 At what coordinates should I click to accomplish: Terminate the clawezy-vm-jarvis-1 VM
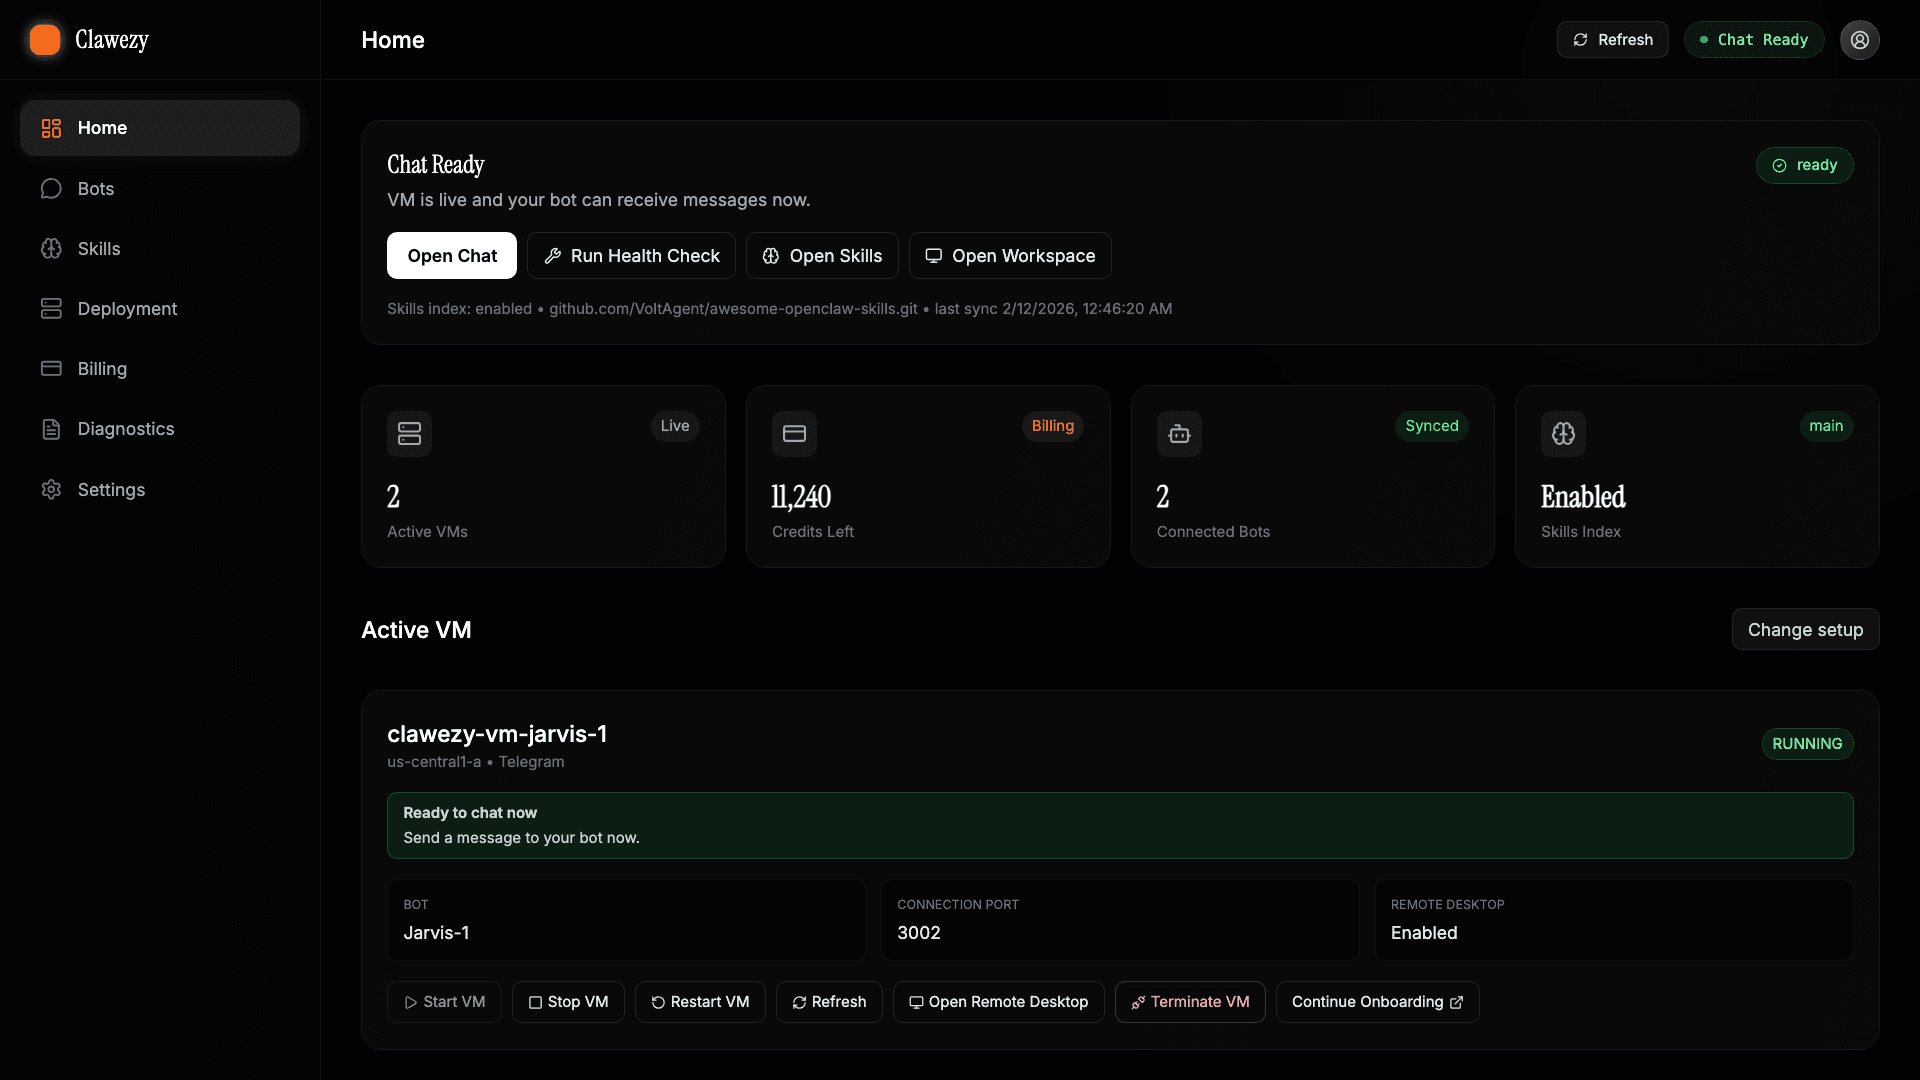tap(1190, 1001)
